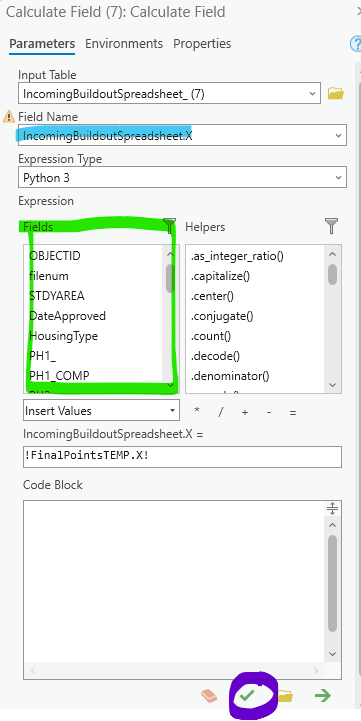This screenshot has height=721, width=361.
Task: Click Helpers list scroll down arrow
Action: click(332, 385)
